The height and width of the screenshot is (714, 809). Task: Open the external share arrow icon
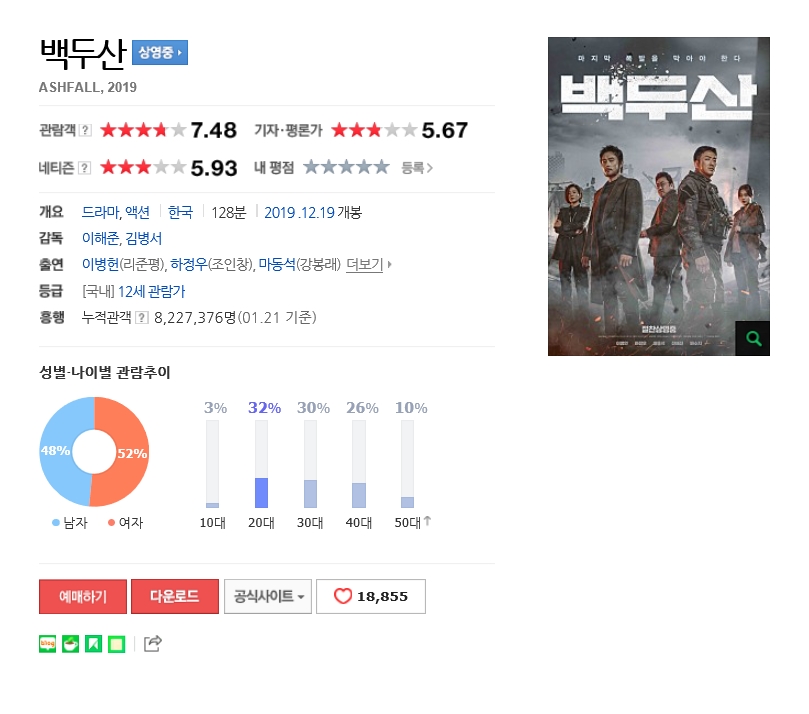pyautogui.click(x=152, y=644)
